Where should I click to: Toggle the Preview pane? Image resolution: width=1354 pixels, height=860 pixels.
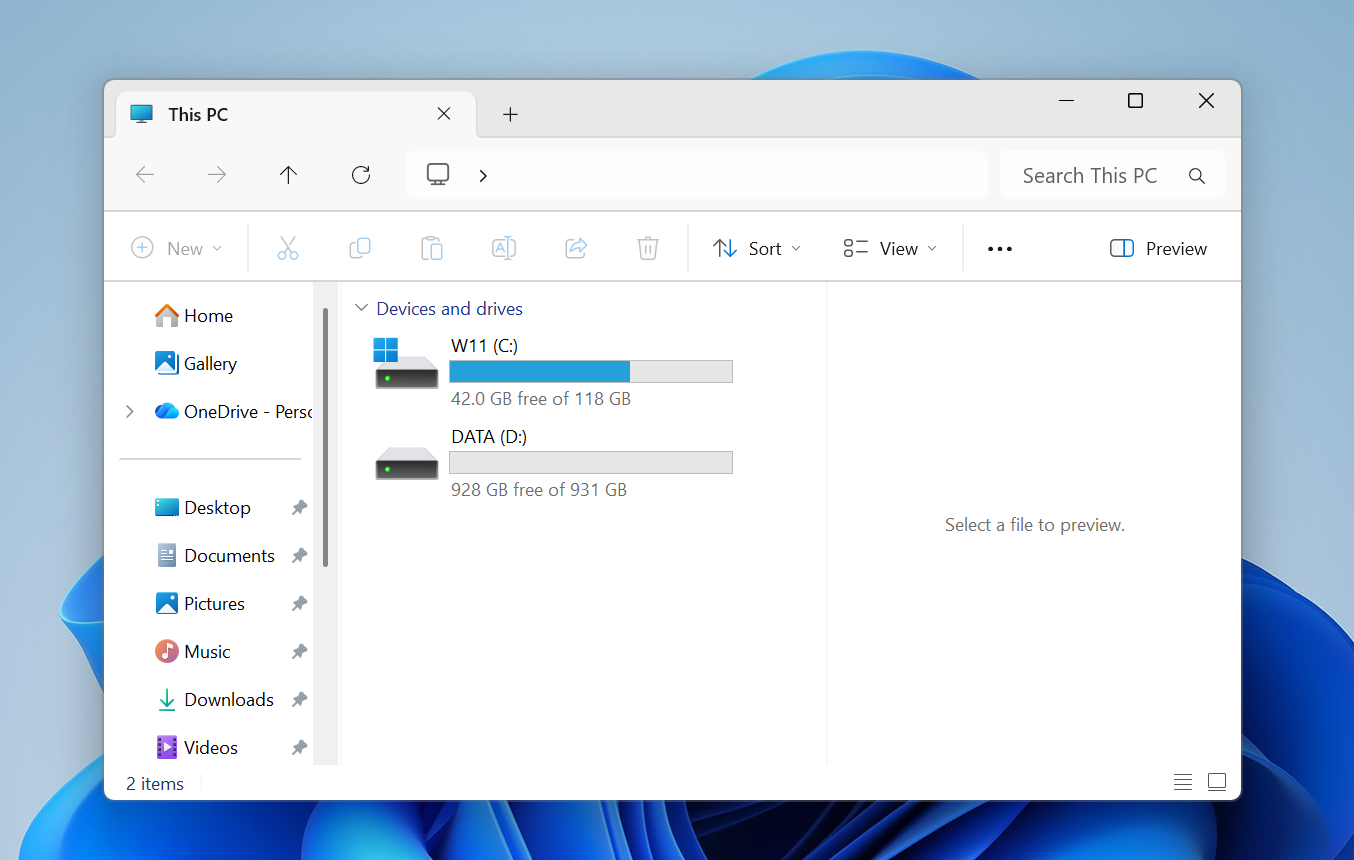coord(1157,247)
